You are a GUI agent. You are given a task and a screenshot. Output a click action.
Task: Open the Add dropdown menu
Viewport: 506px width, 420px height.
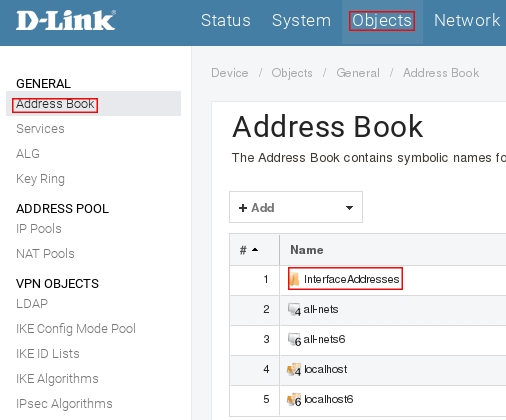(296, 207)
